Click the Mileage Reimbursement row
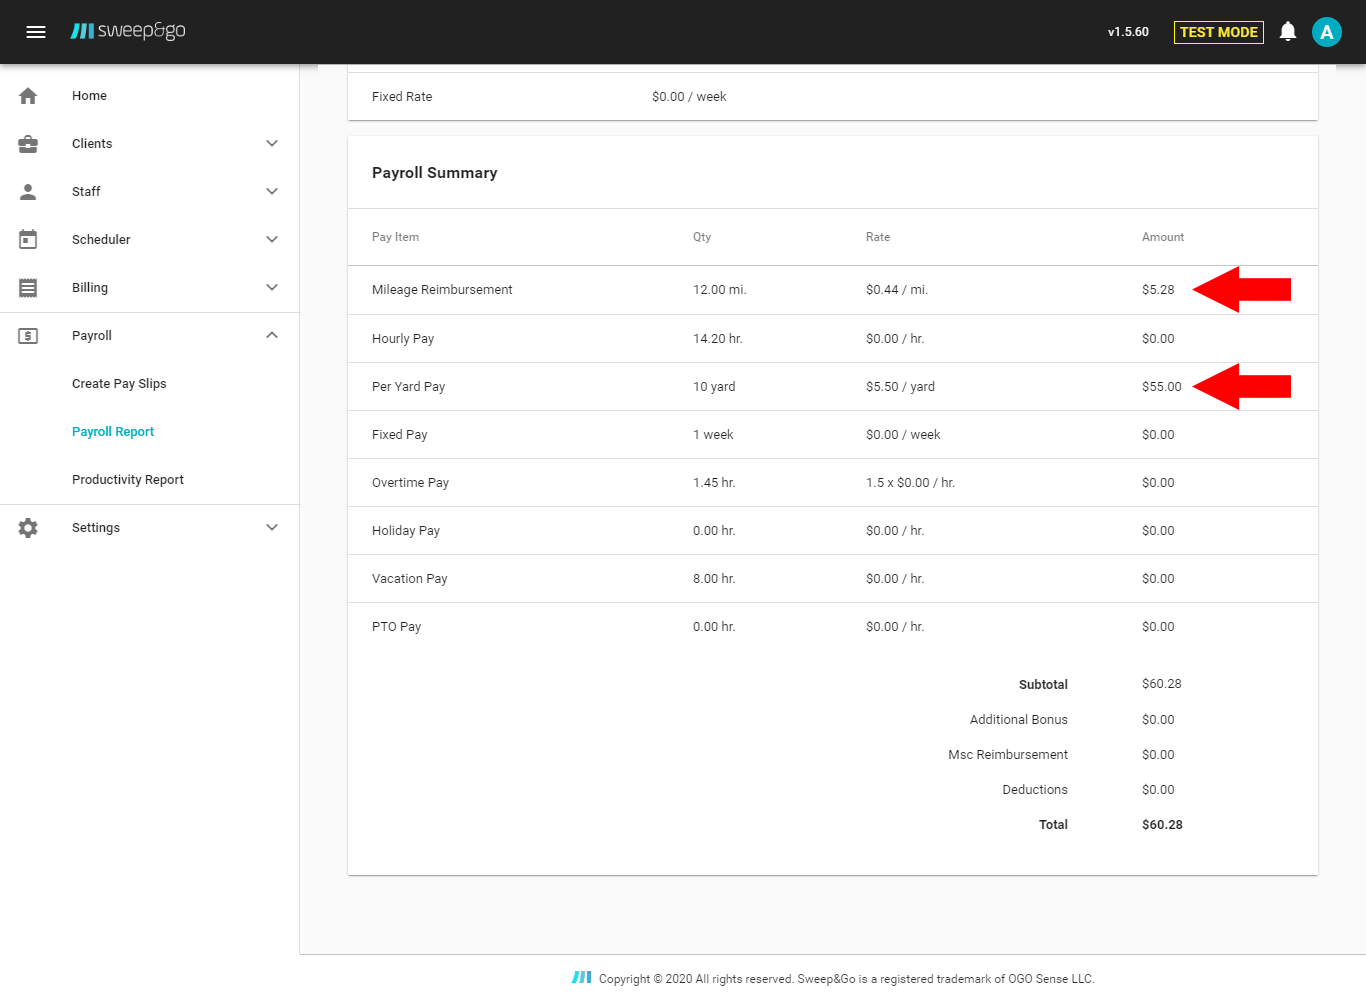This screenshot has height=997, width=1366. [x=442, y=290]
